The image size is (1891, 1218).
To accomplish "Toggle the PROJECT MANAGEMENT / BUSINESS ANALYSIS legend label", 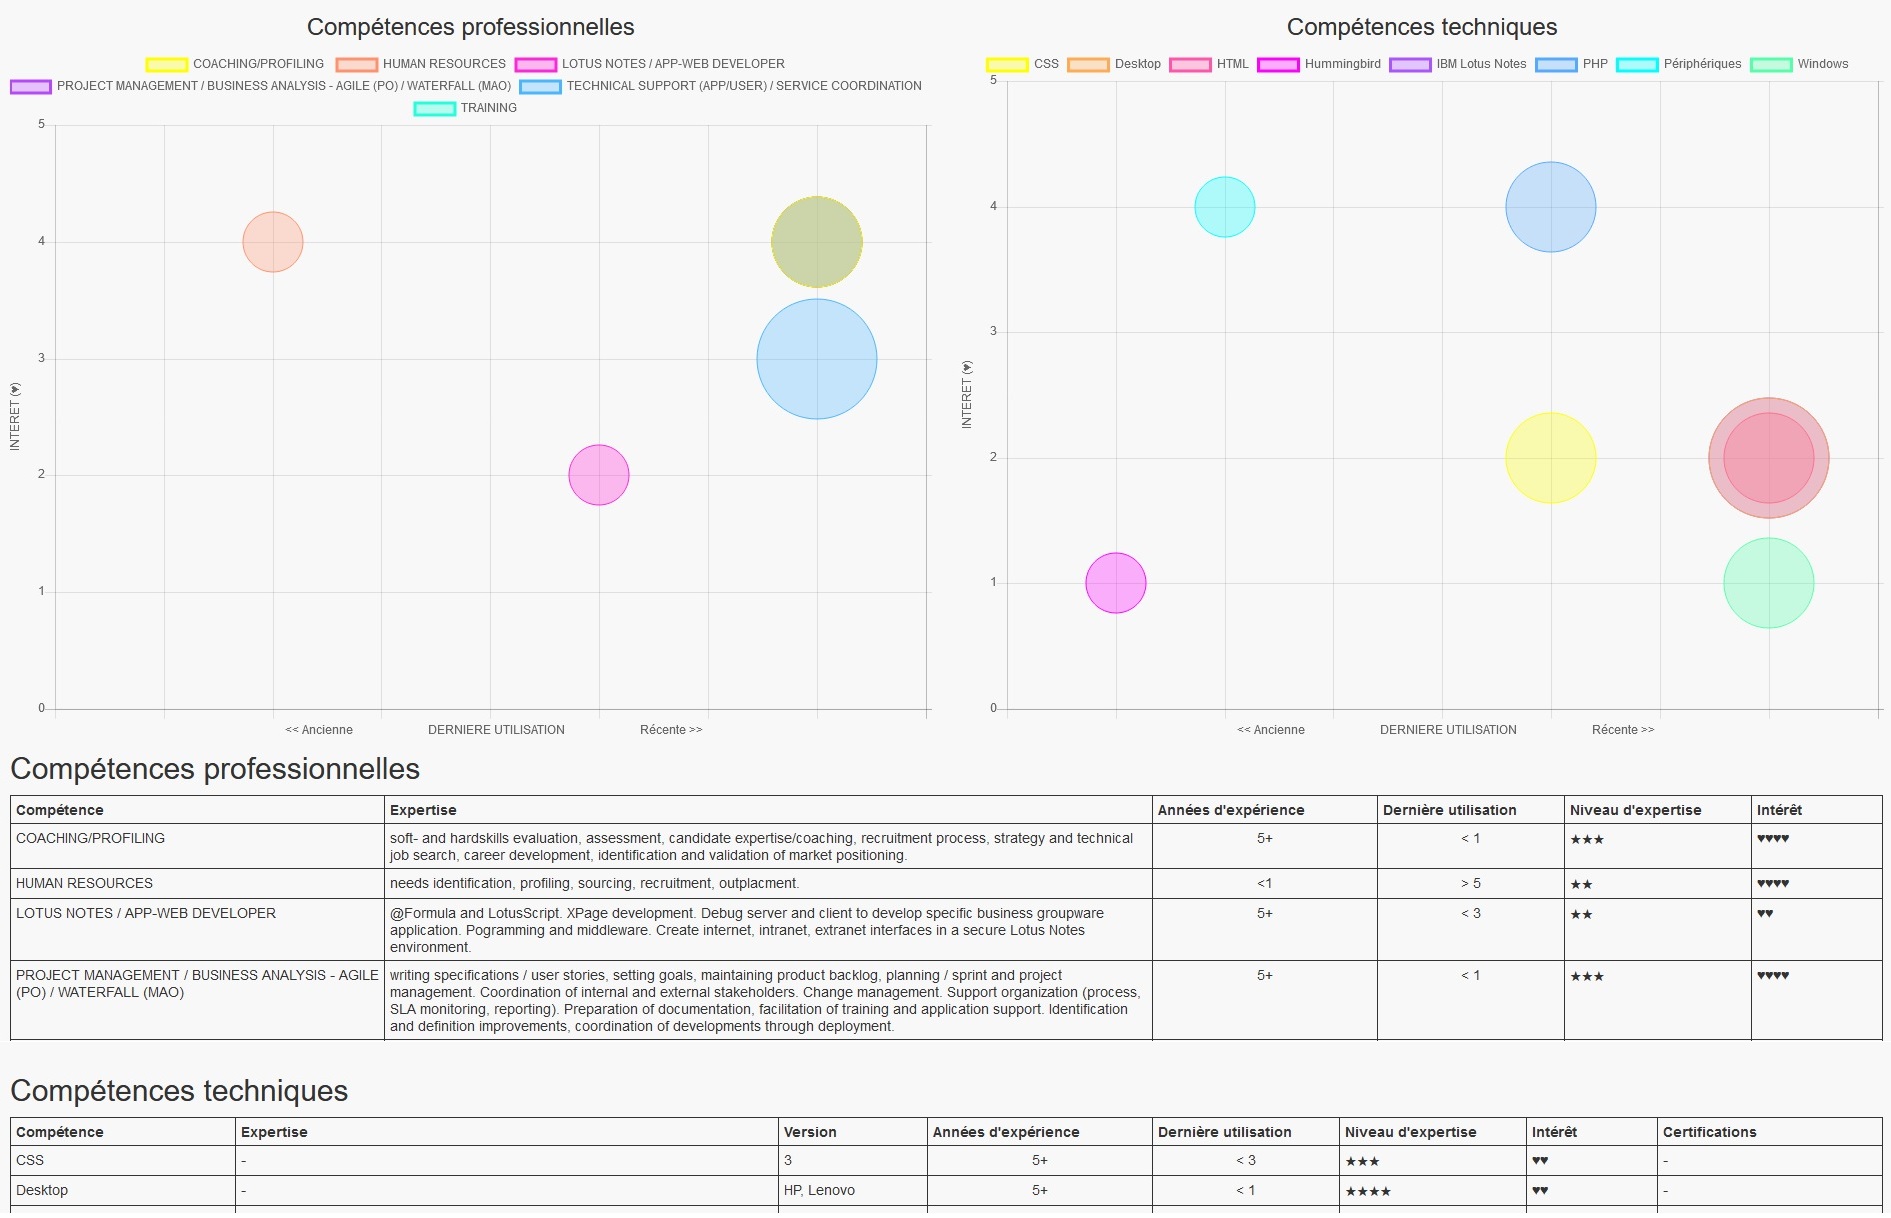I will click(284, 86).
